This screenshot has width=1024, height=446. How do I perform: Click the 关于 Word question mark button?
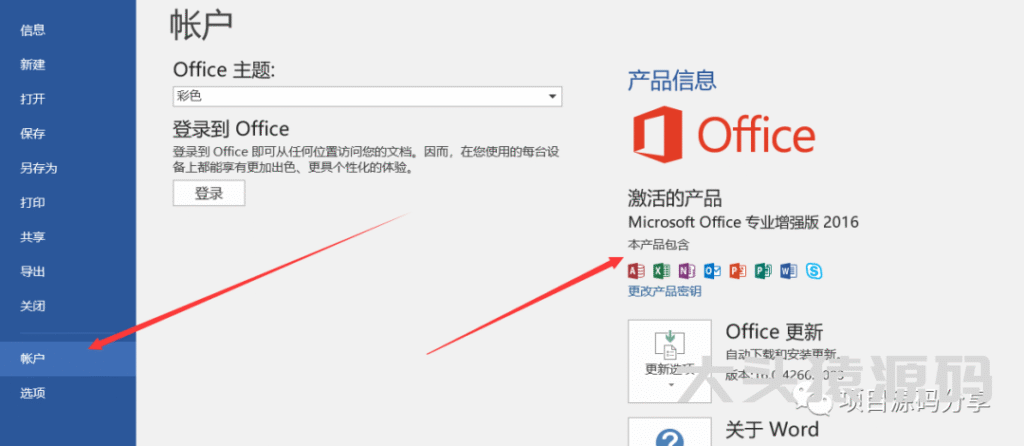[669, 432]
